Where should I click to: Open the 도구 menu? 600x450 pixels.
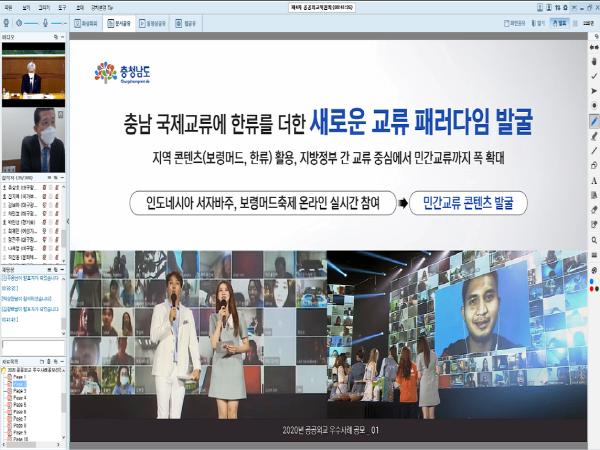coord(61,6)
